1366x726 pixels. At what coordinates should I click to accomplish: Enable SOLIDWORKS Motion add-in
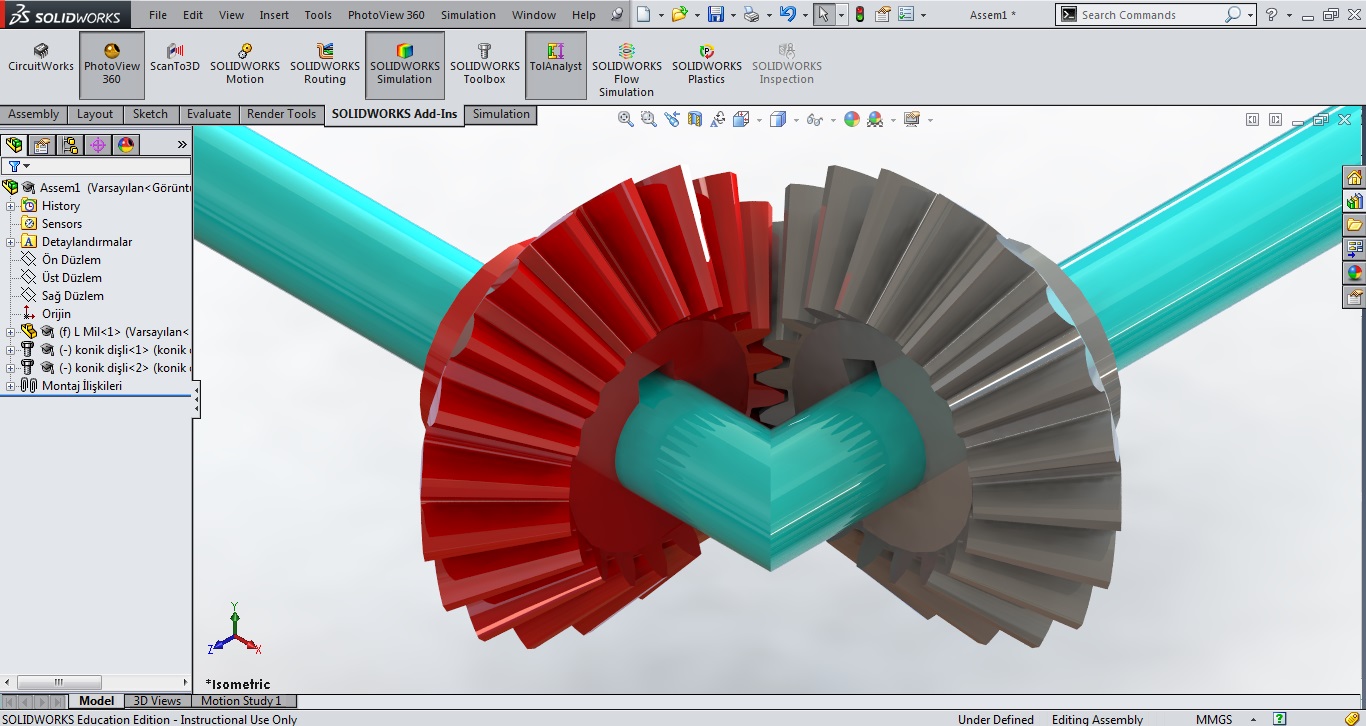pyautogui.click(x=245, y=65)
